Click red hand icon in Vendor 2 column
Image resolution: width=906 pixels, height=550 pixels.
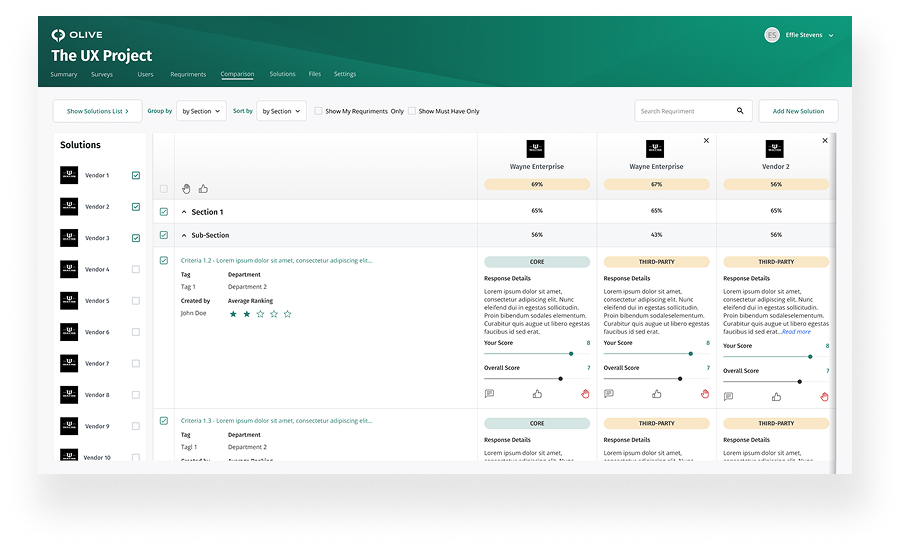pos(825,397)
